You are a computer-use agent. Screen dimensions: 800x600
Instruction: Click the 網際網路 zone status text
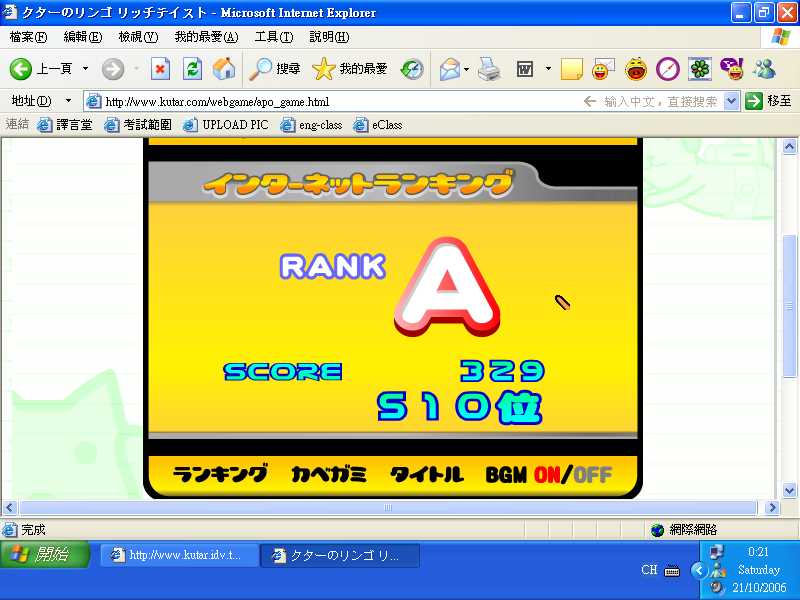[692, 530]
